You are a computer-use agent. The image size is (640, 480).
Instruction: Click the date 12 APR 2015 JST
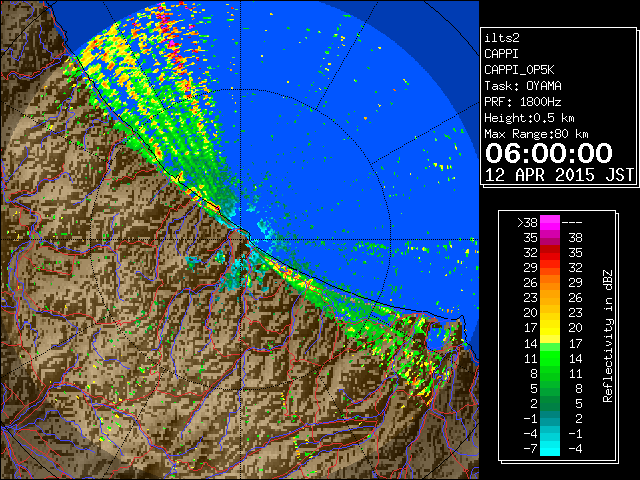click(559, 175)
